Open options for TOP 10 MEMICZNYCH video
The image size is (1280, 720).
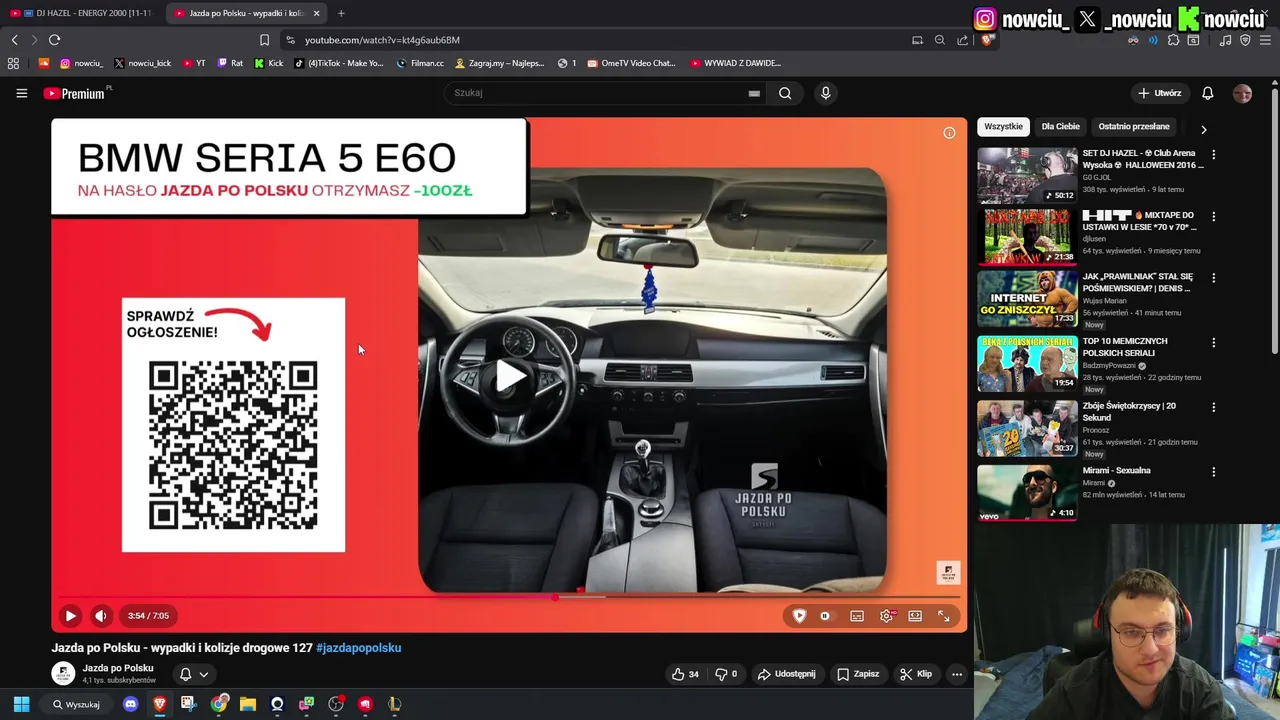pyautogui.click(x=1213, y=343)
